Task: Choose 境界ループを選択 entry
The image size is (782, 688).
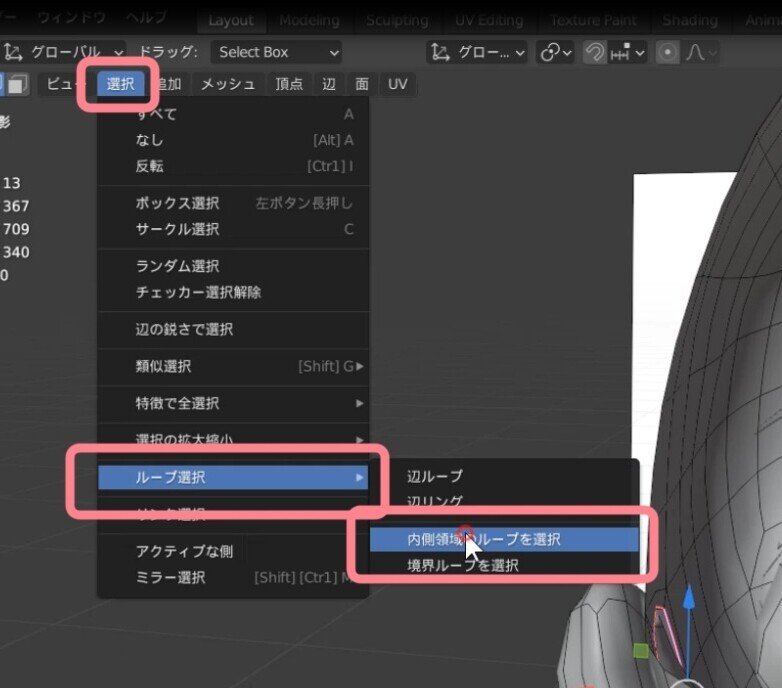Action: [504, 565]
